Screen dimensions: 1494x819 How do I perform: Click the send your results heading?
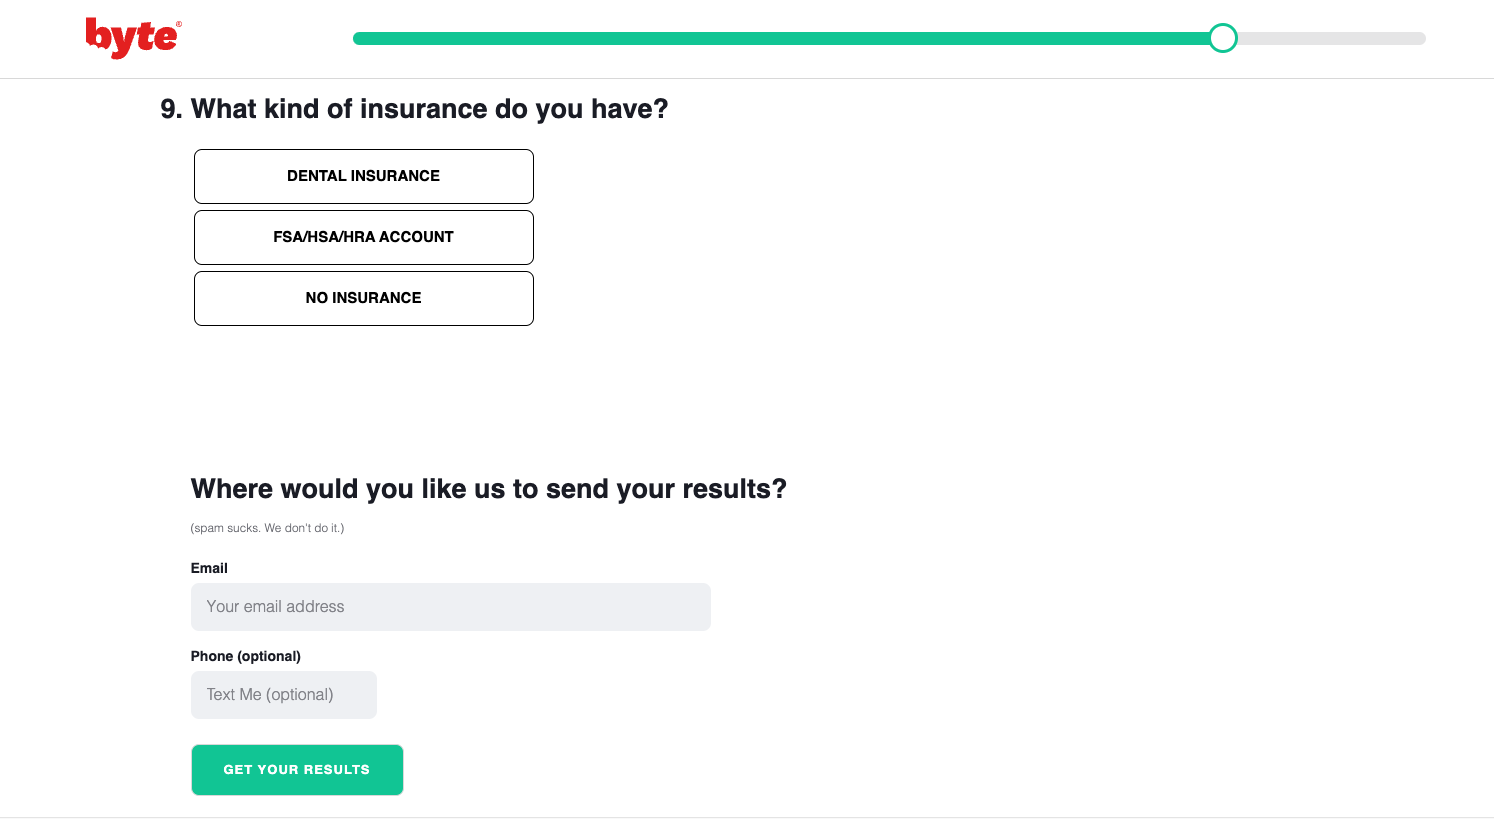point(488,489)
